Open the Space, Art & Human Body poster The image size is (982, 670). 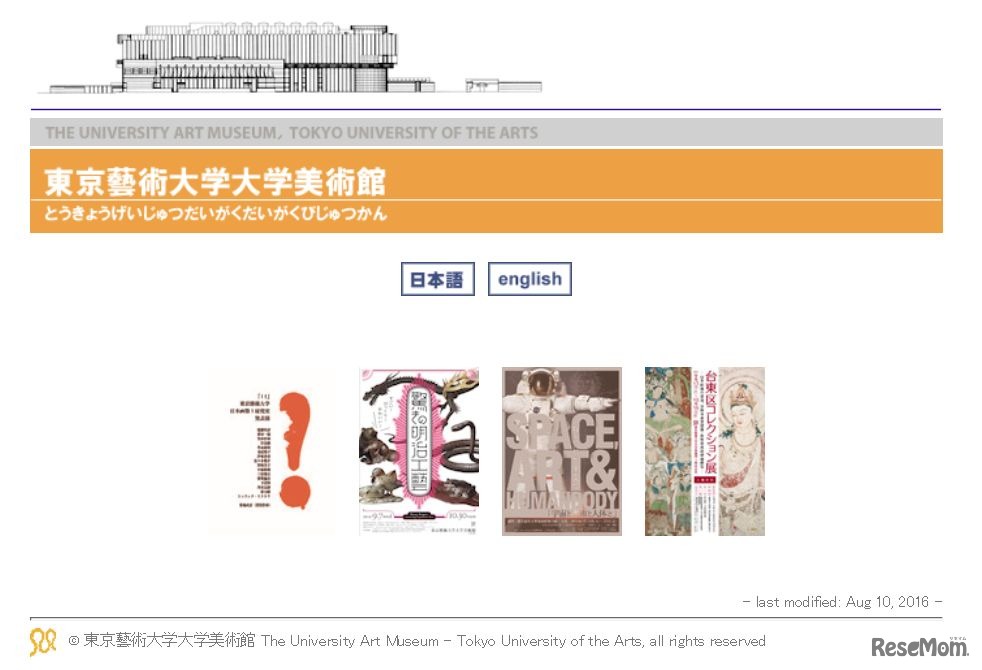(562, 451)
